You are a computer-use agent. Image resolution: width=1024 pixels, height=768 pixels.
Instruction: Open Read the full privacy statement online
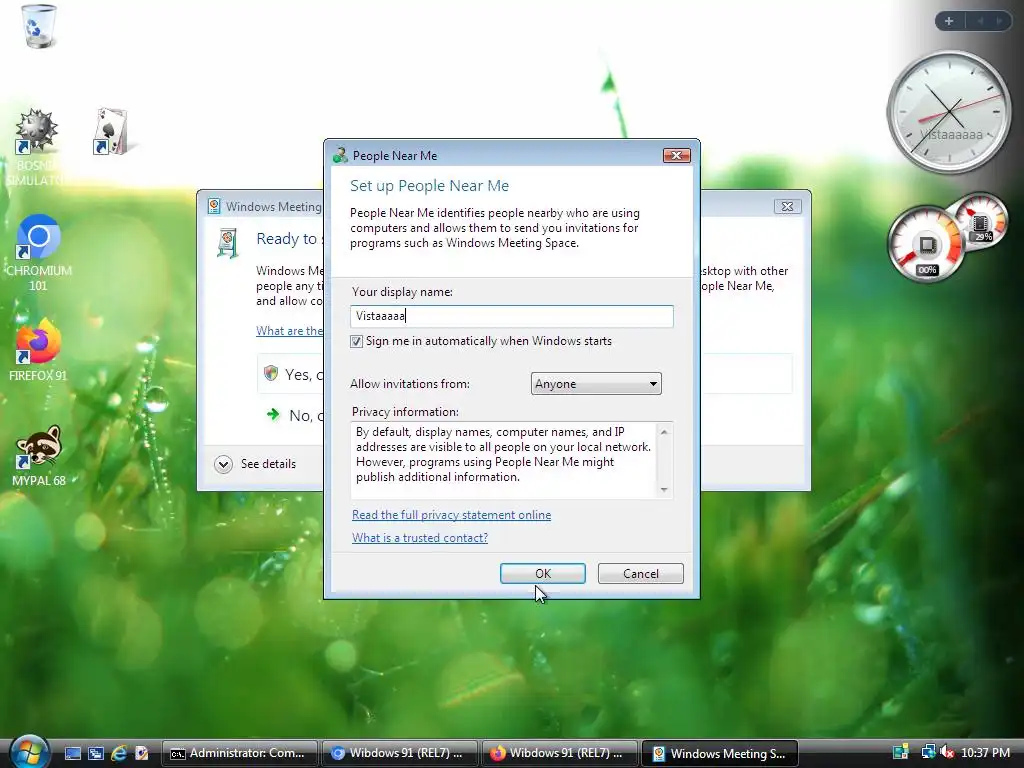coord(451,515)
